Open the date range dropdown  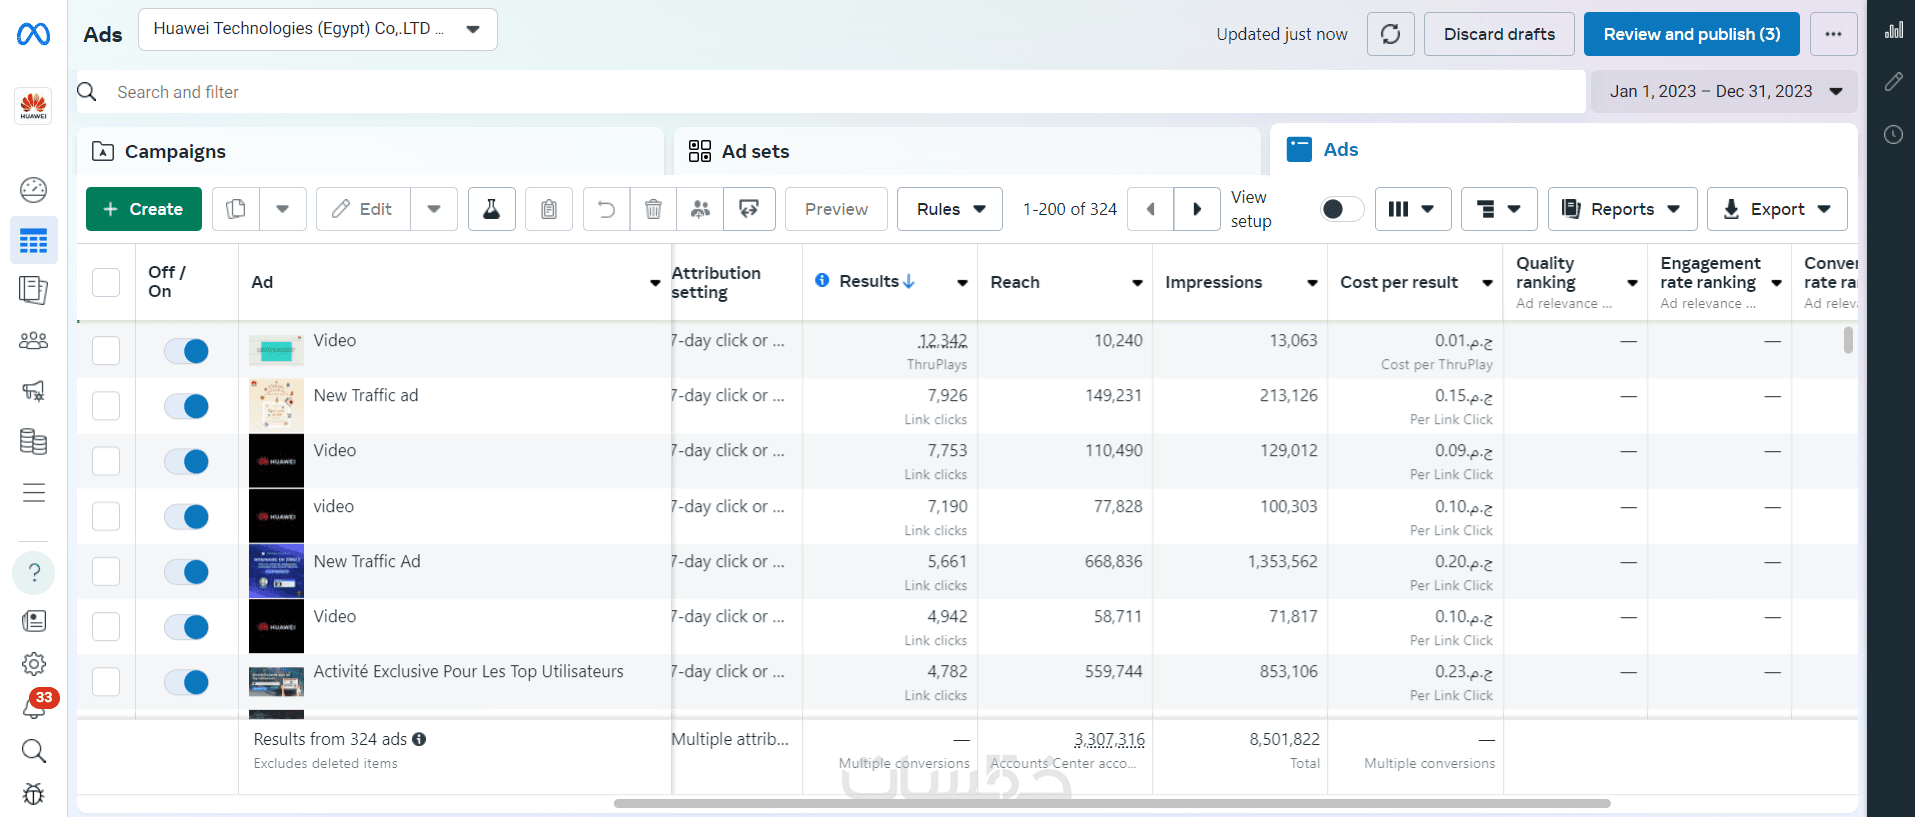point(1725,91)
